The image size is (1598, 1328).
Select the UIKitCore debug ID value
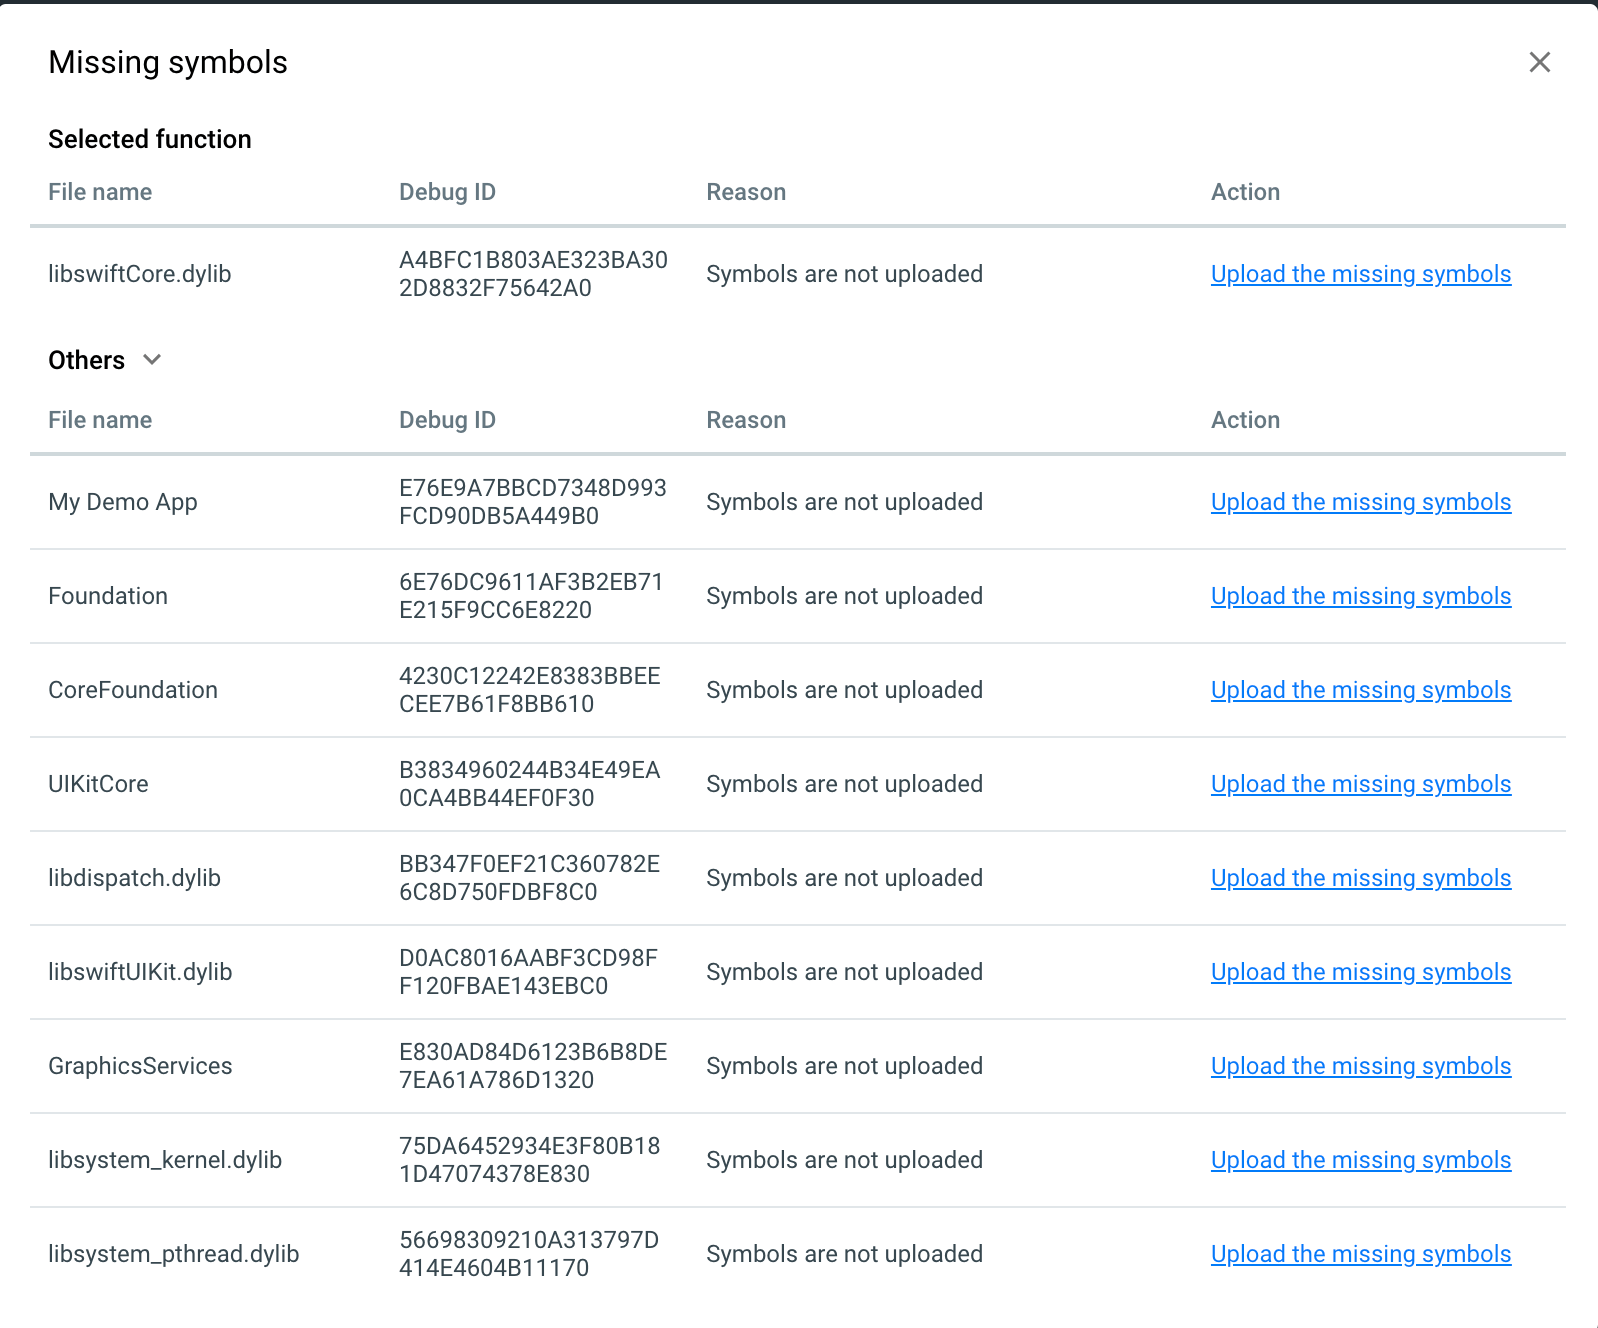[x=529, y=784]
